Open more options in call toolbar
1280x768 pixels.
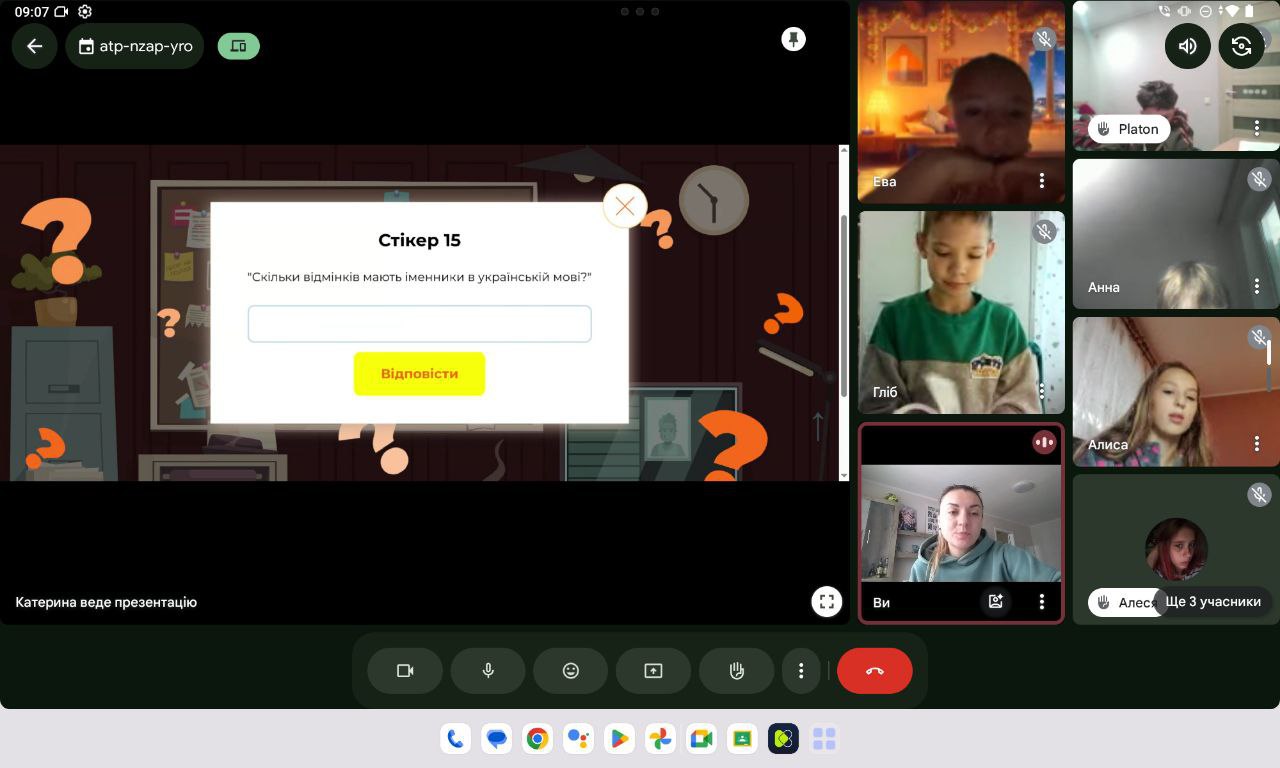tap(800, 671)
